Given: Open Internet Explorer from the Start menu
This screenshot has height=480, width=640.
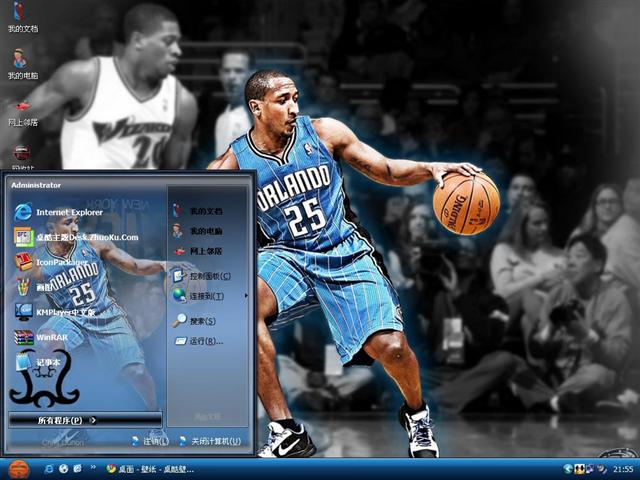Looking at the screenshot, I should [58, 212].
